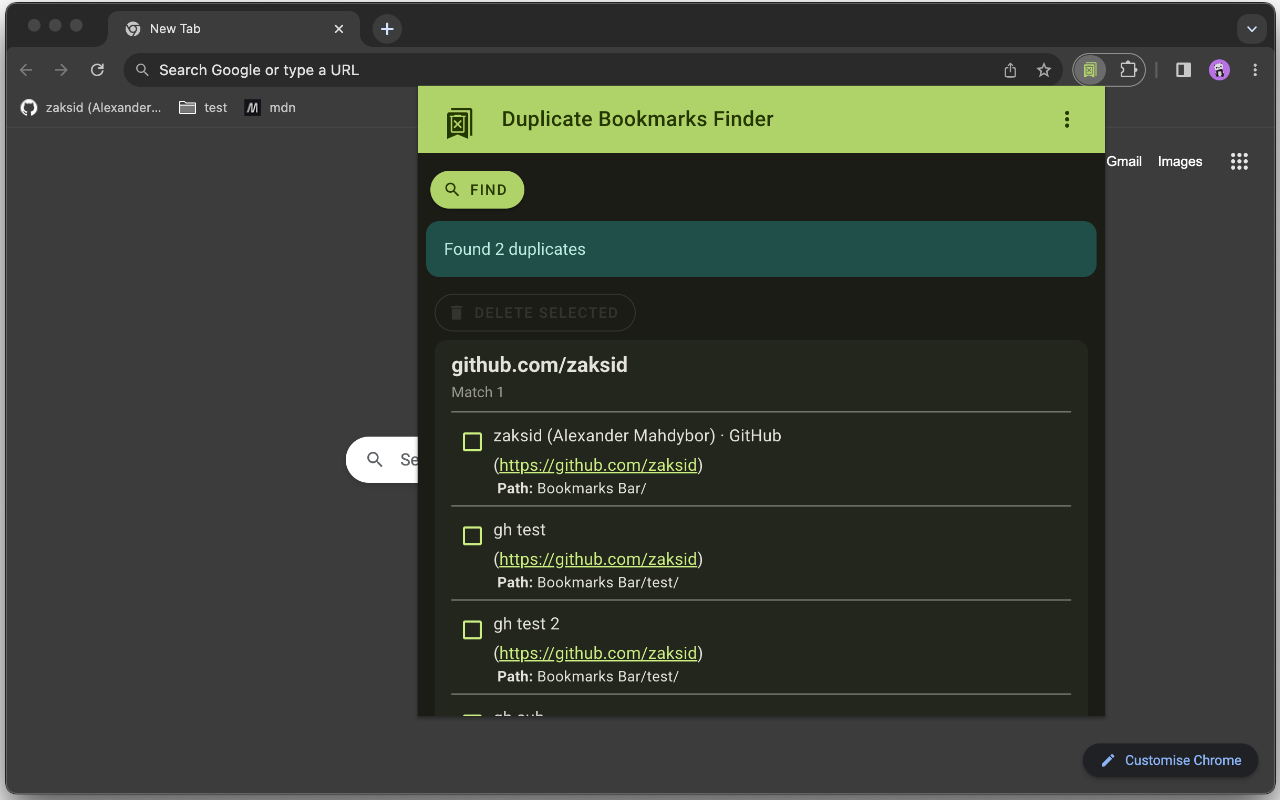Close the New Tab tab

coord(339,29)
